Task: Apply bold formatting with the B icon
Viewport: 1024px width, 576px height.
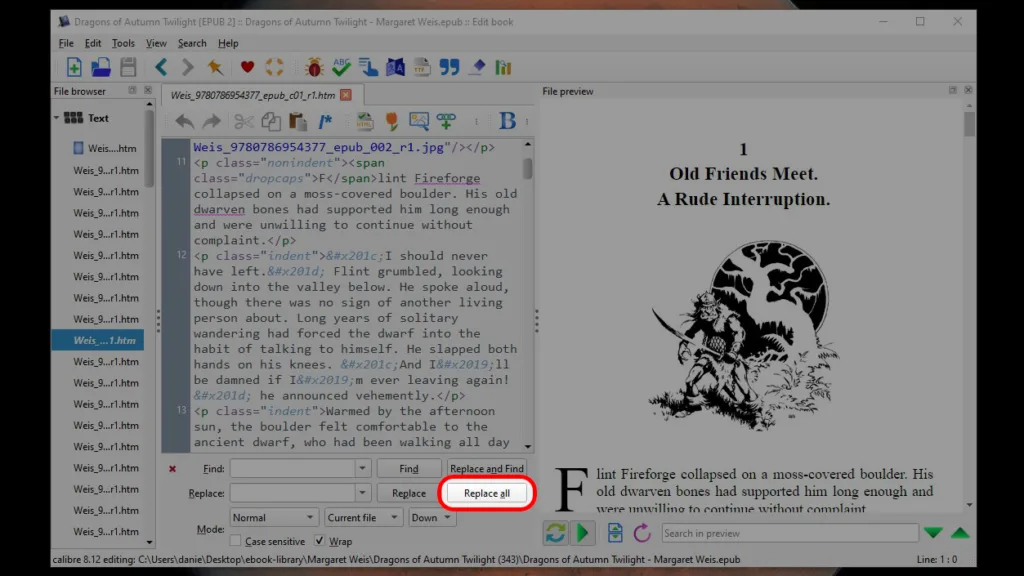Action: click(x=507, y=121)
